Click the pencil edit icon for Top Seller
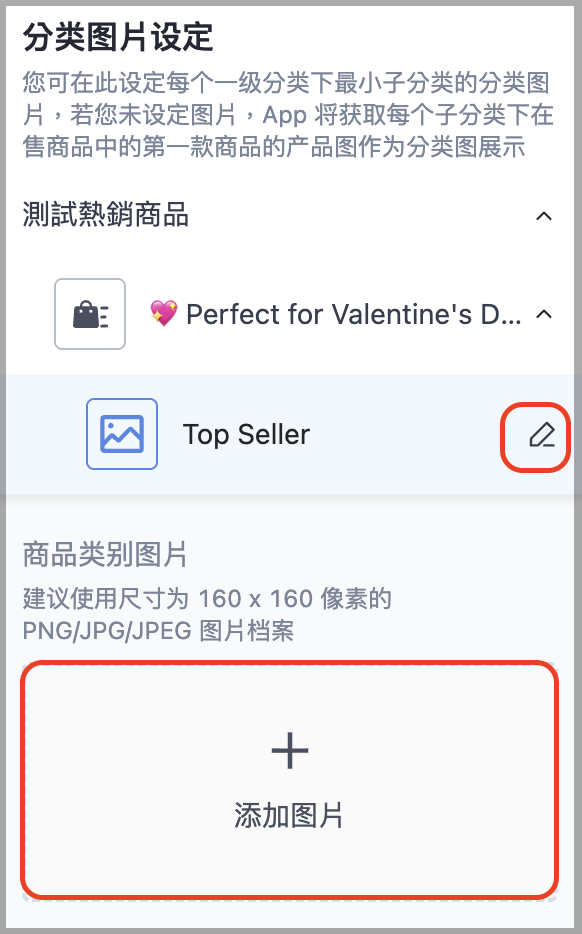 pyautogui.click(x=541, y=435)
